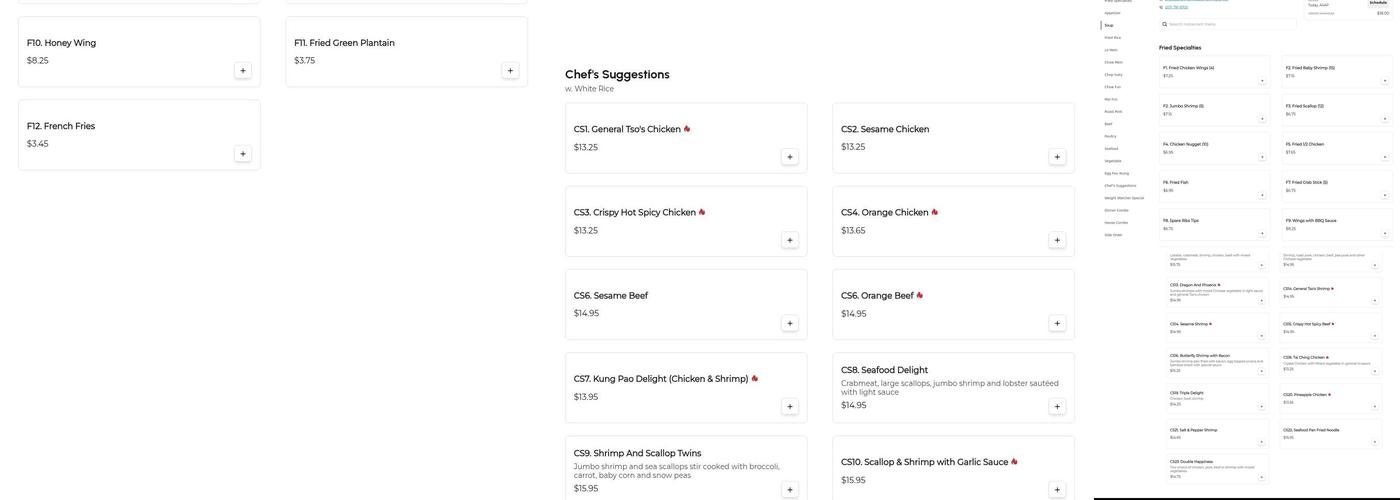The height and width of the screenshot is (500, 1400).
Task: Add CS7. Kung Pao Delight to order
Action: (789, 407)
